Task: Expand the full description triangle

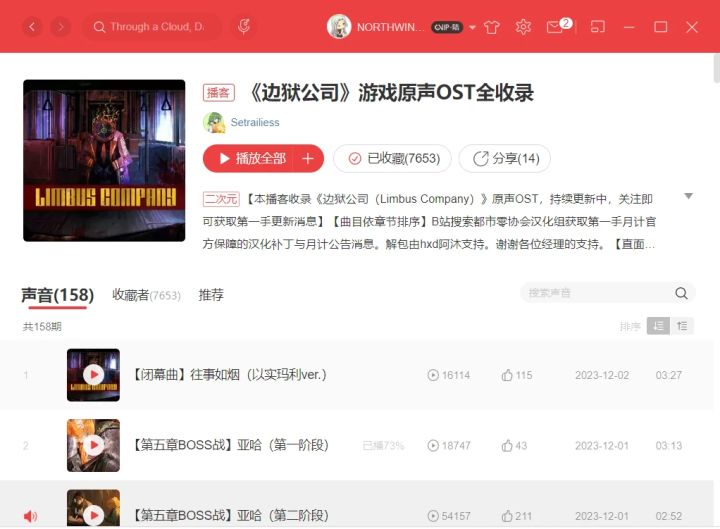Action: point(688,196)
